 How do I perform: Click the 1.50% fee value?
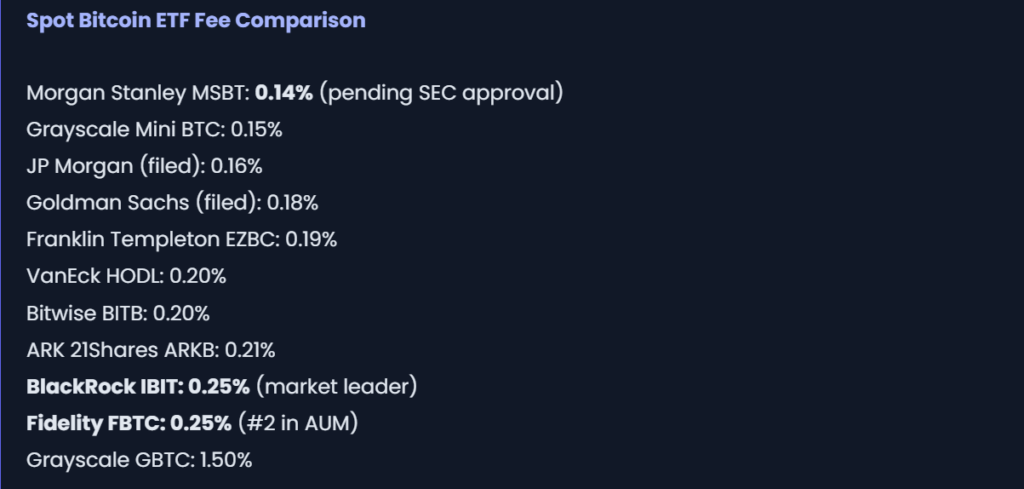pos(227,460)
